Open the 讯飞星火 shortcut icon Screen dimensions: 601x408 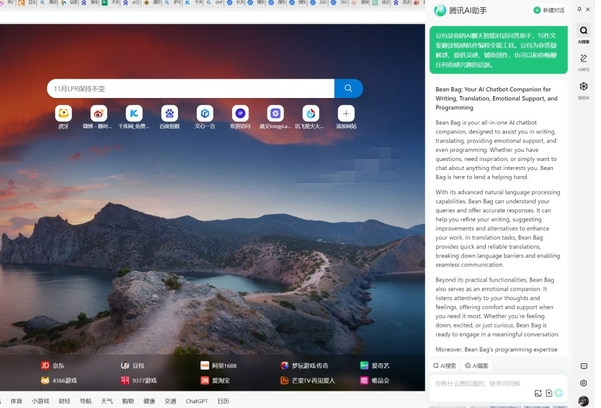(x=310, y=114)
